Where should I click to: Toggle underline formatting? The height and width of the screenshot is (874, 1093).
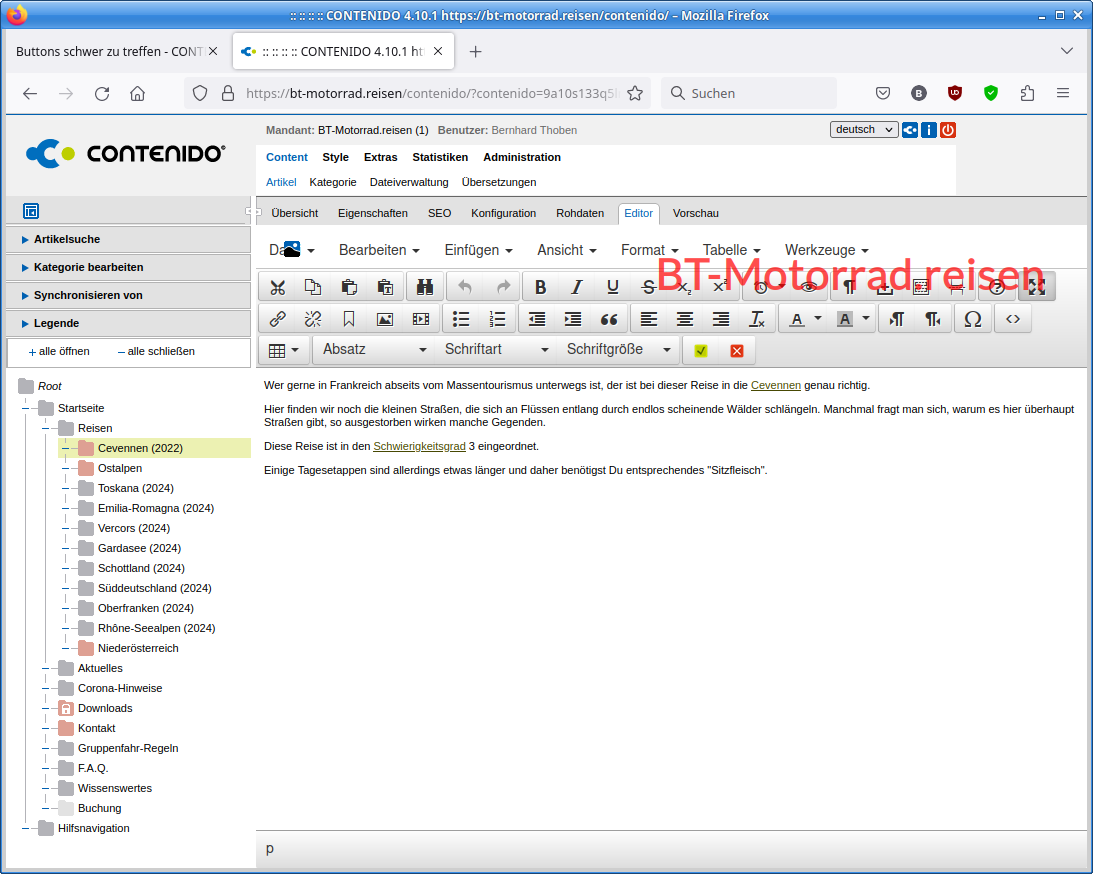613,287
